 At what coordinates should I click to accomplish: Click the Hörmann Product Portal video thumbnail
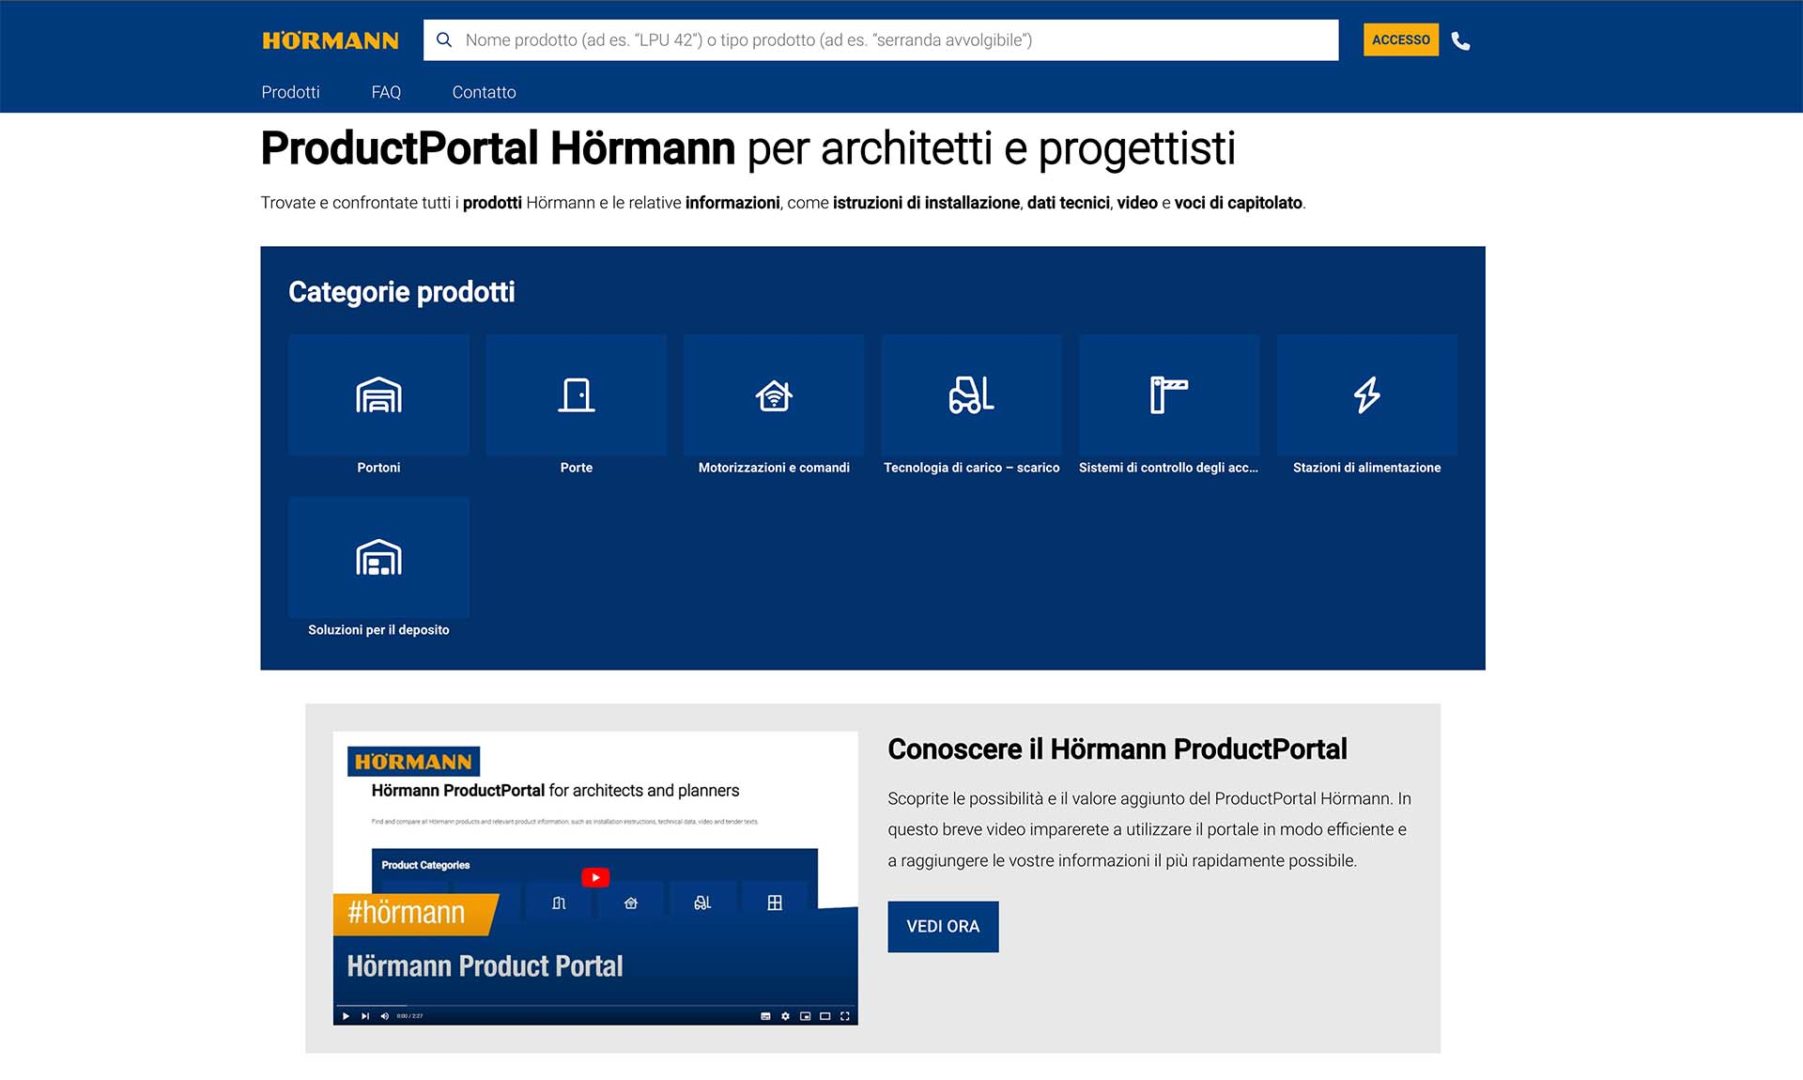pyautogui.click(x=595, y=878)
